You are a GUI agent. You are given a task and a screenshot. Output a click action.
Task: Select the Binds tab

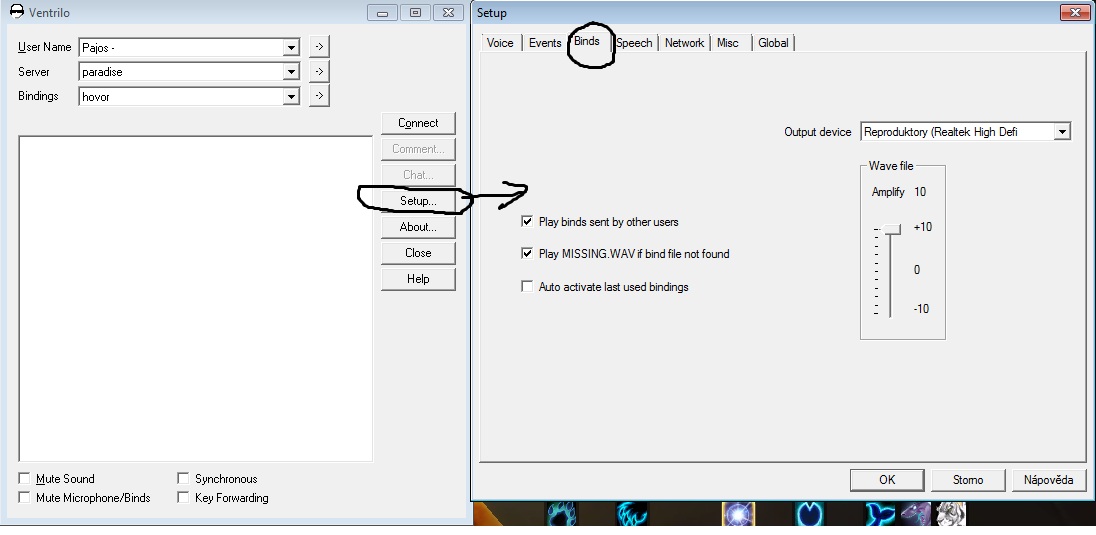point(587,41)
